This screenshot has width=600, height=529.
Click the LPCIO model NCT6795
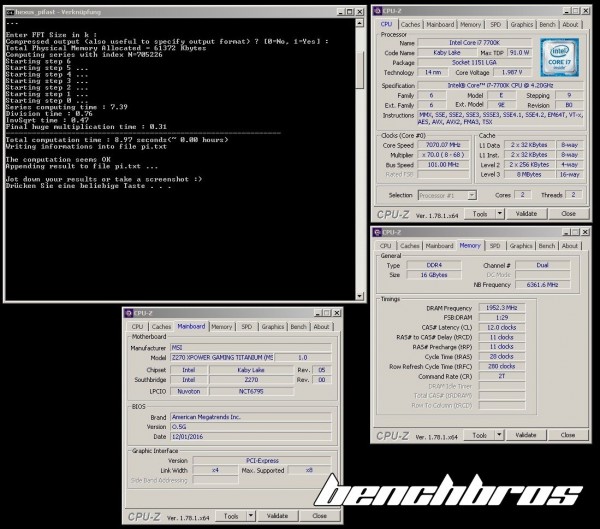pos(251,391)
